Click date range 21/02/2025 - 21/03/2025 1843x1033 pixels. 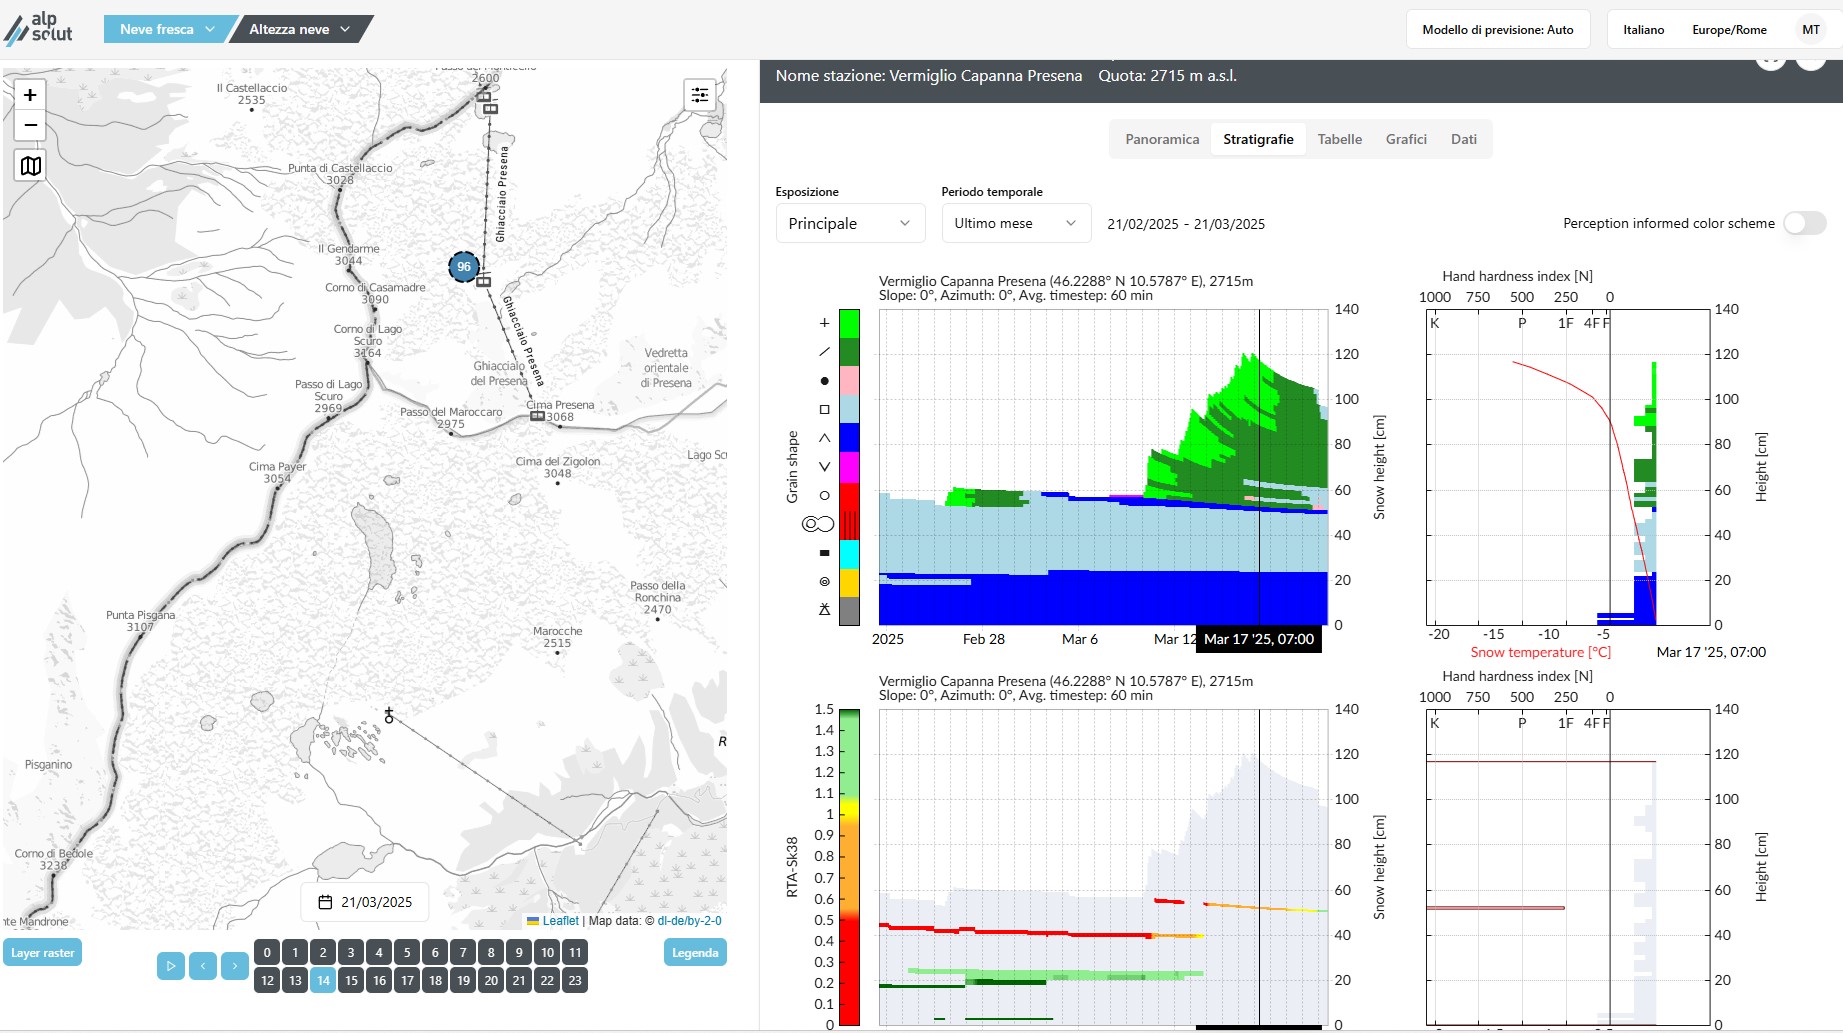tap(1186, 224)
